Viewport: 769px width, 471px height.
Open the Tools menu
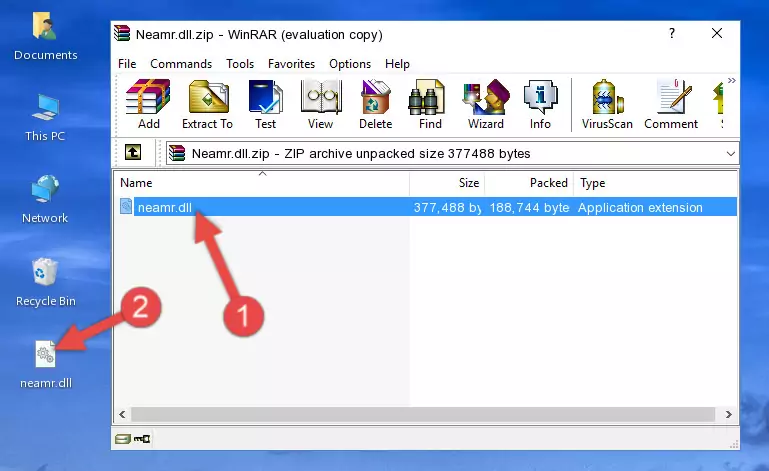[240, 64]
